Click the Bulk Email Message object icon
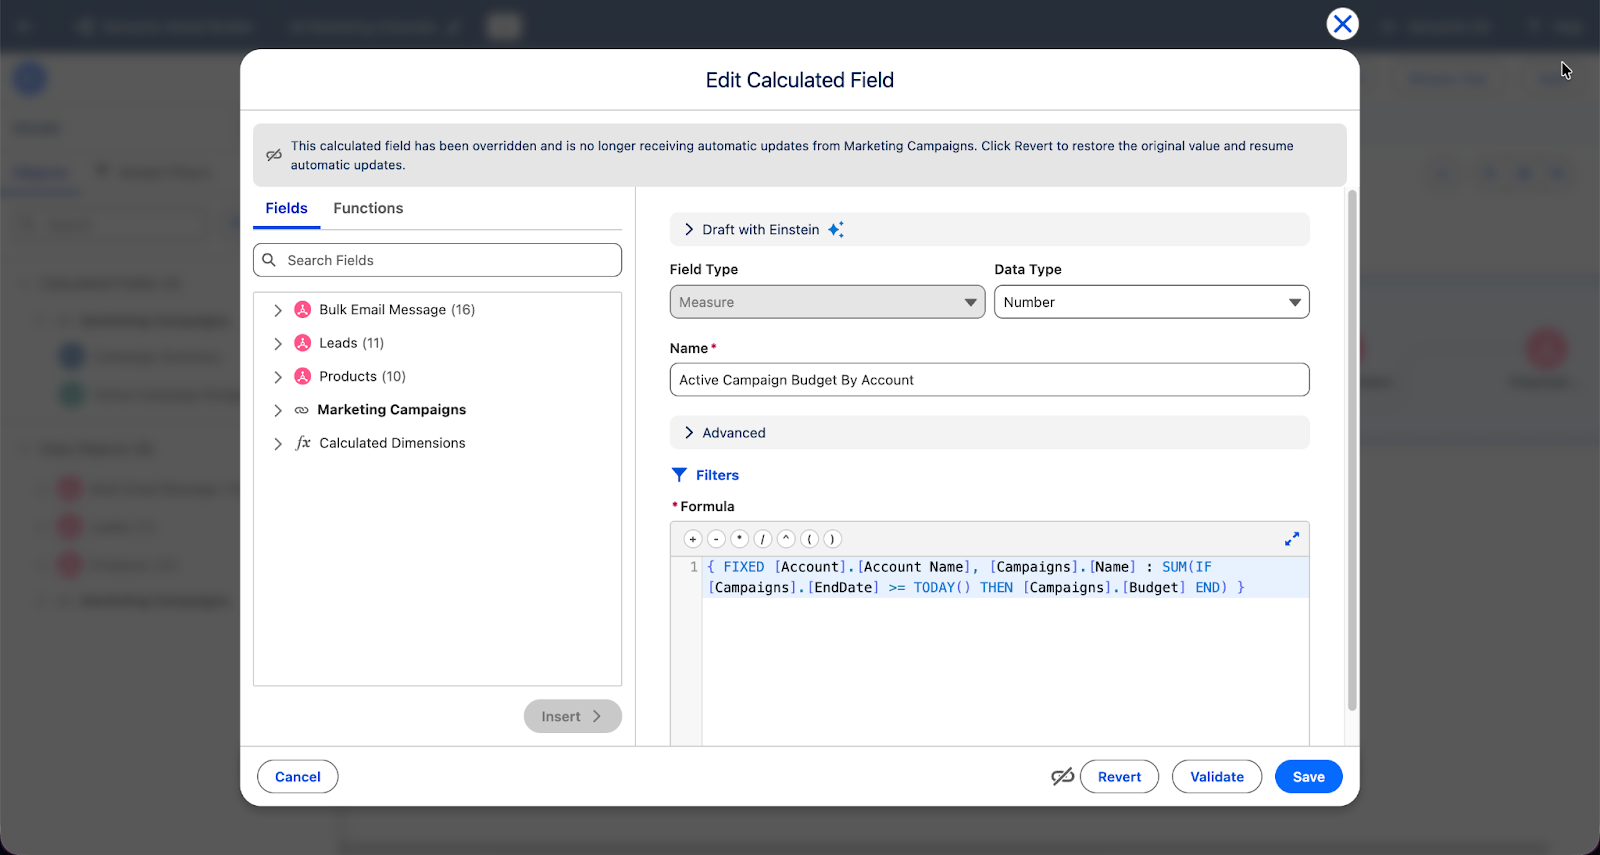The width and height of the screenshot is (1600, 855). pos(303,310)
